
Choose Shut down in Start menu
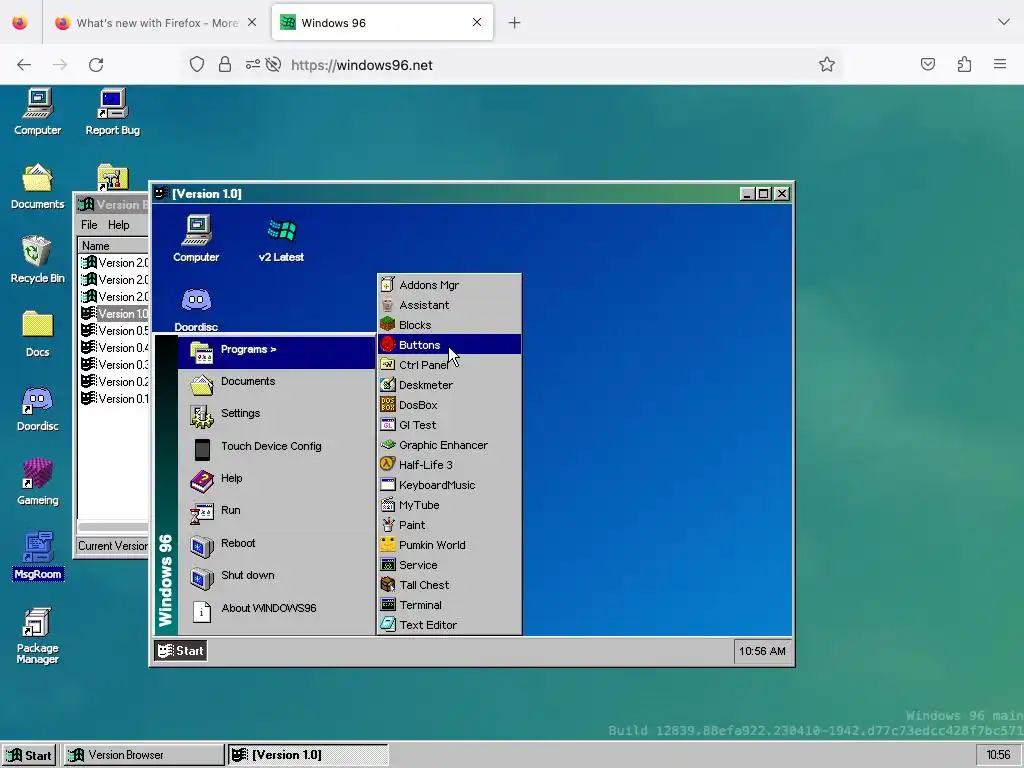tap(277, 578)
